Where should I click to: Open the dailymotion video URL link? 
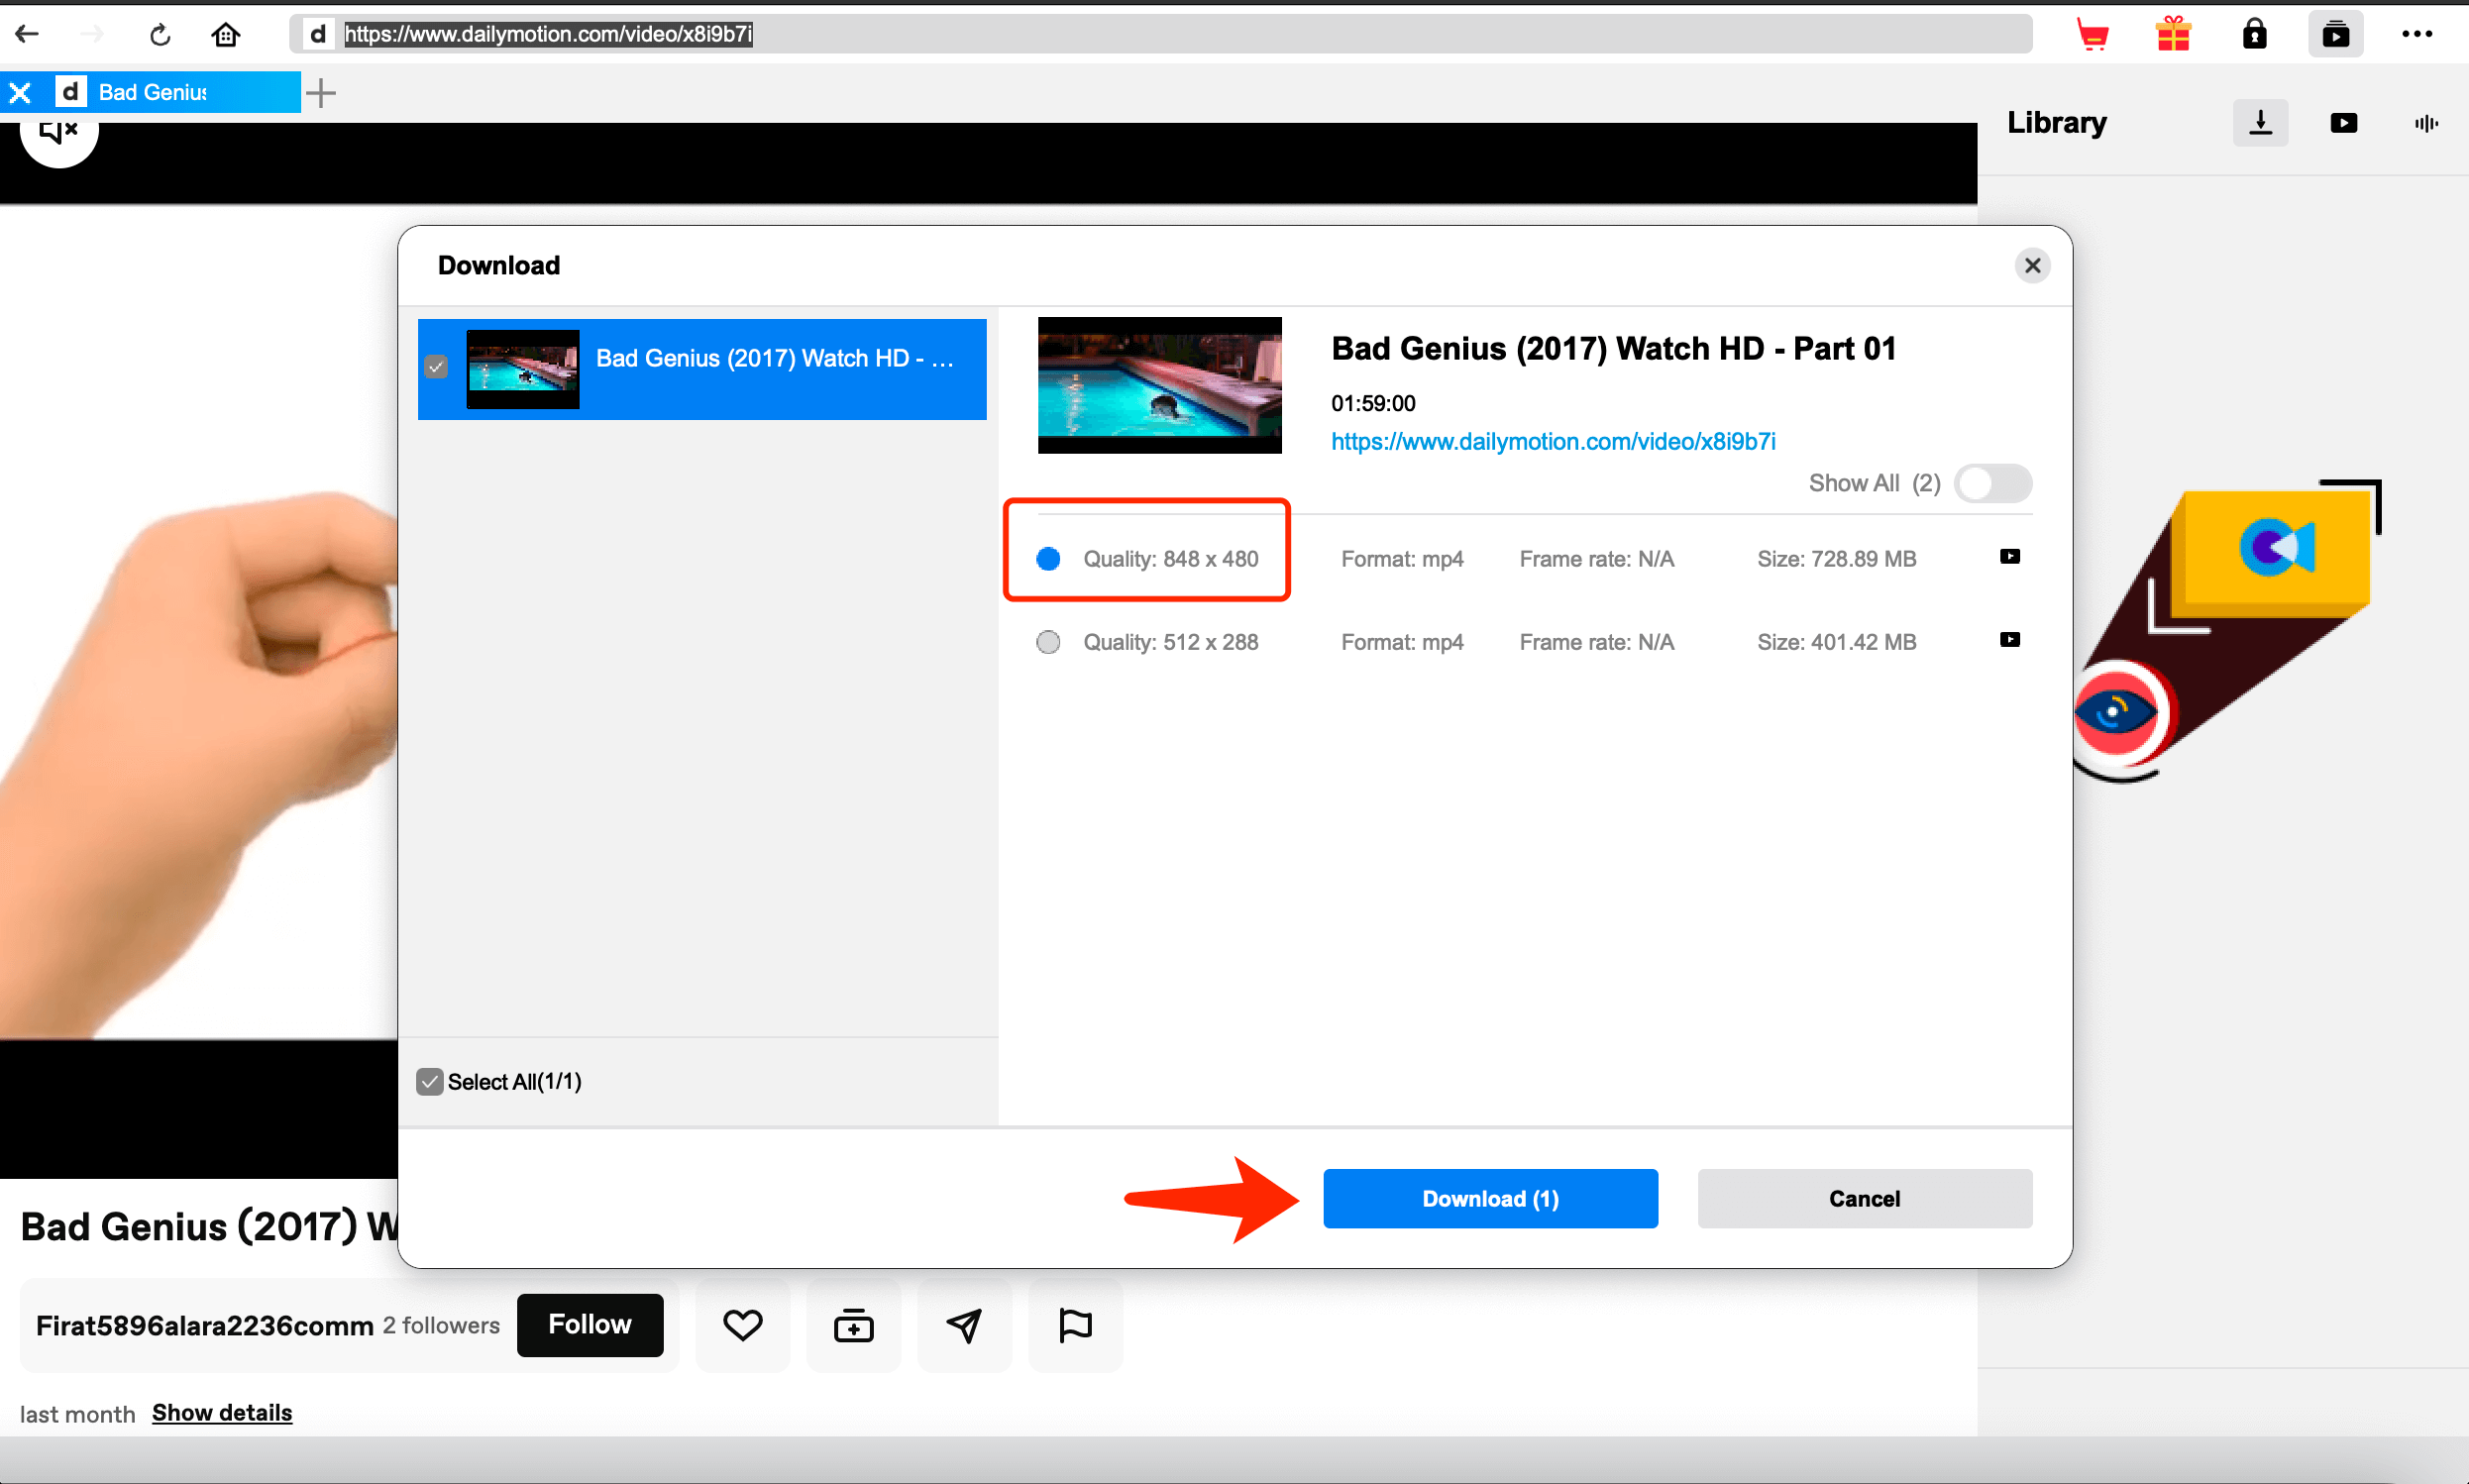click(x=1553, y=442)
